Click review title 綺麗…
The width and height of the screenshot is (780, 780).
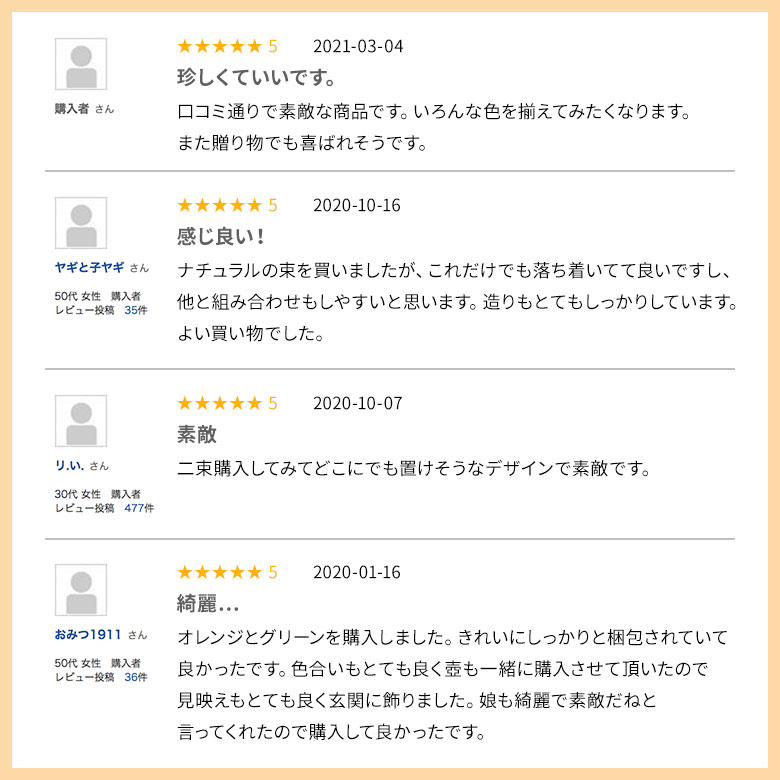(x=208, y=603)
